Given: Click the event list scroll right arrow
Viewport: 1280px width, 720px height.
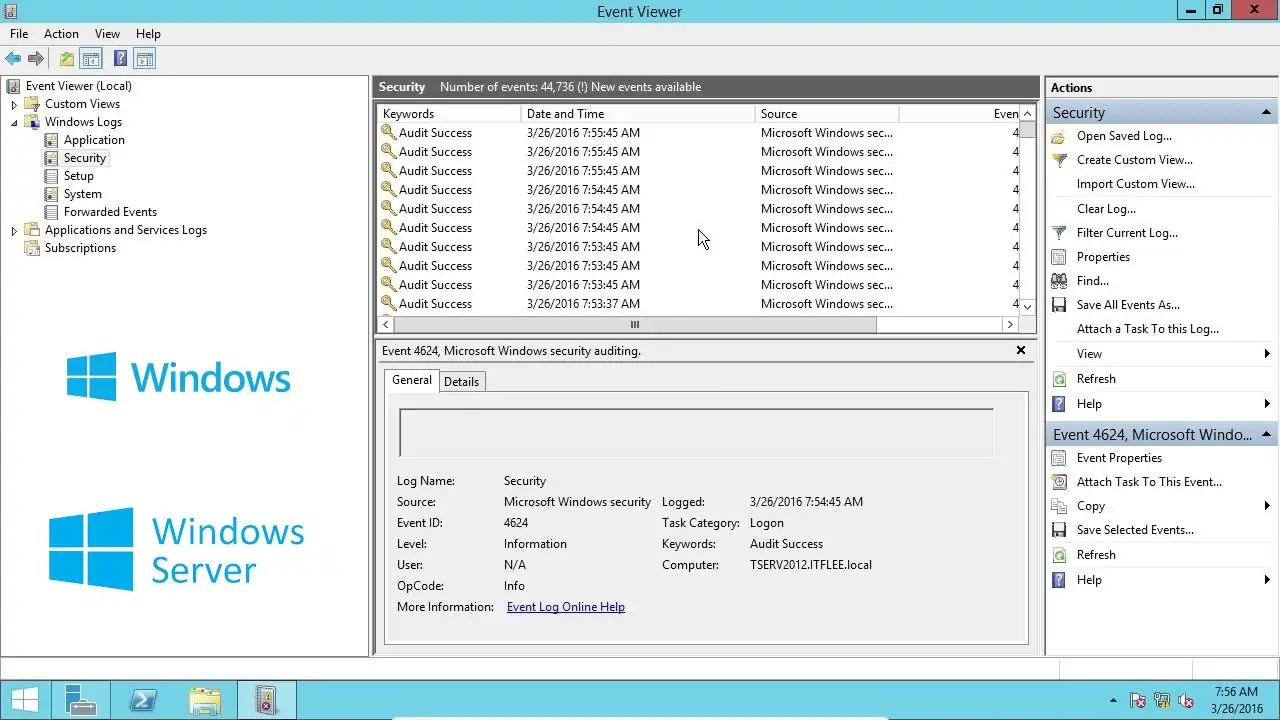Looking at the screenshot, I should [1010, 325].
